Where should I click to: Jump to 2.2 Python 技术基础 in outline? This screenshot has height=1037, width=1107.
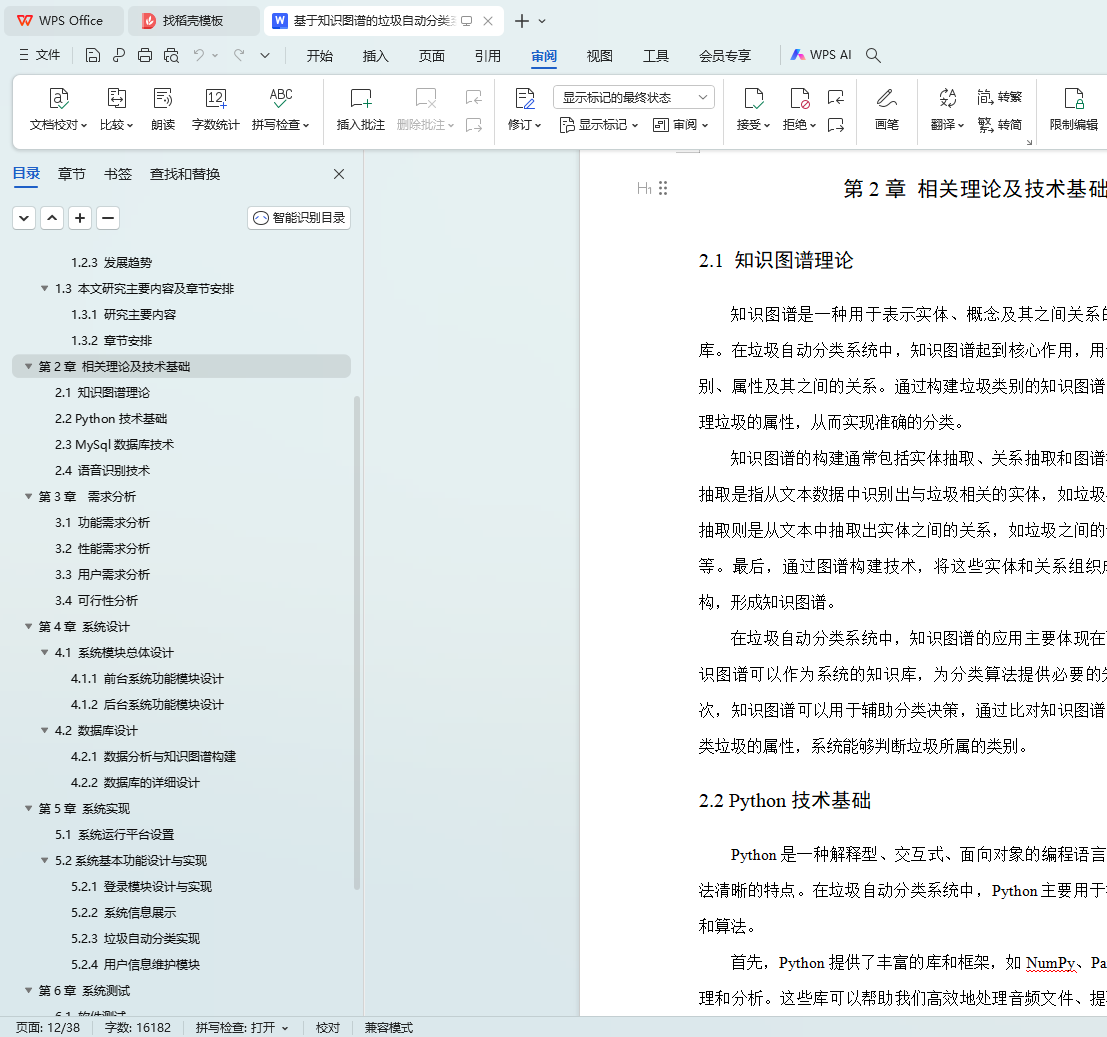[111, 419]
